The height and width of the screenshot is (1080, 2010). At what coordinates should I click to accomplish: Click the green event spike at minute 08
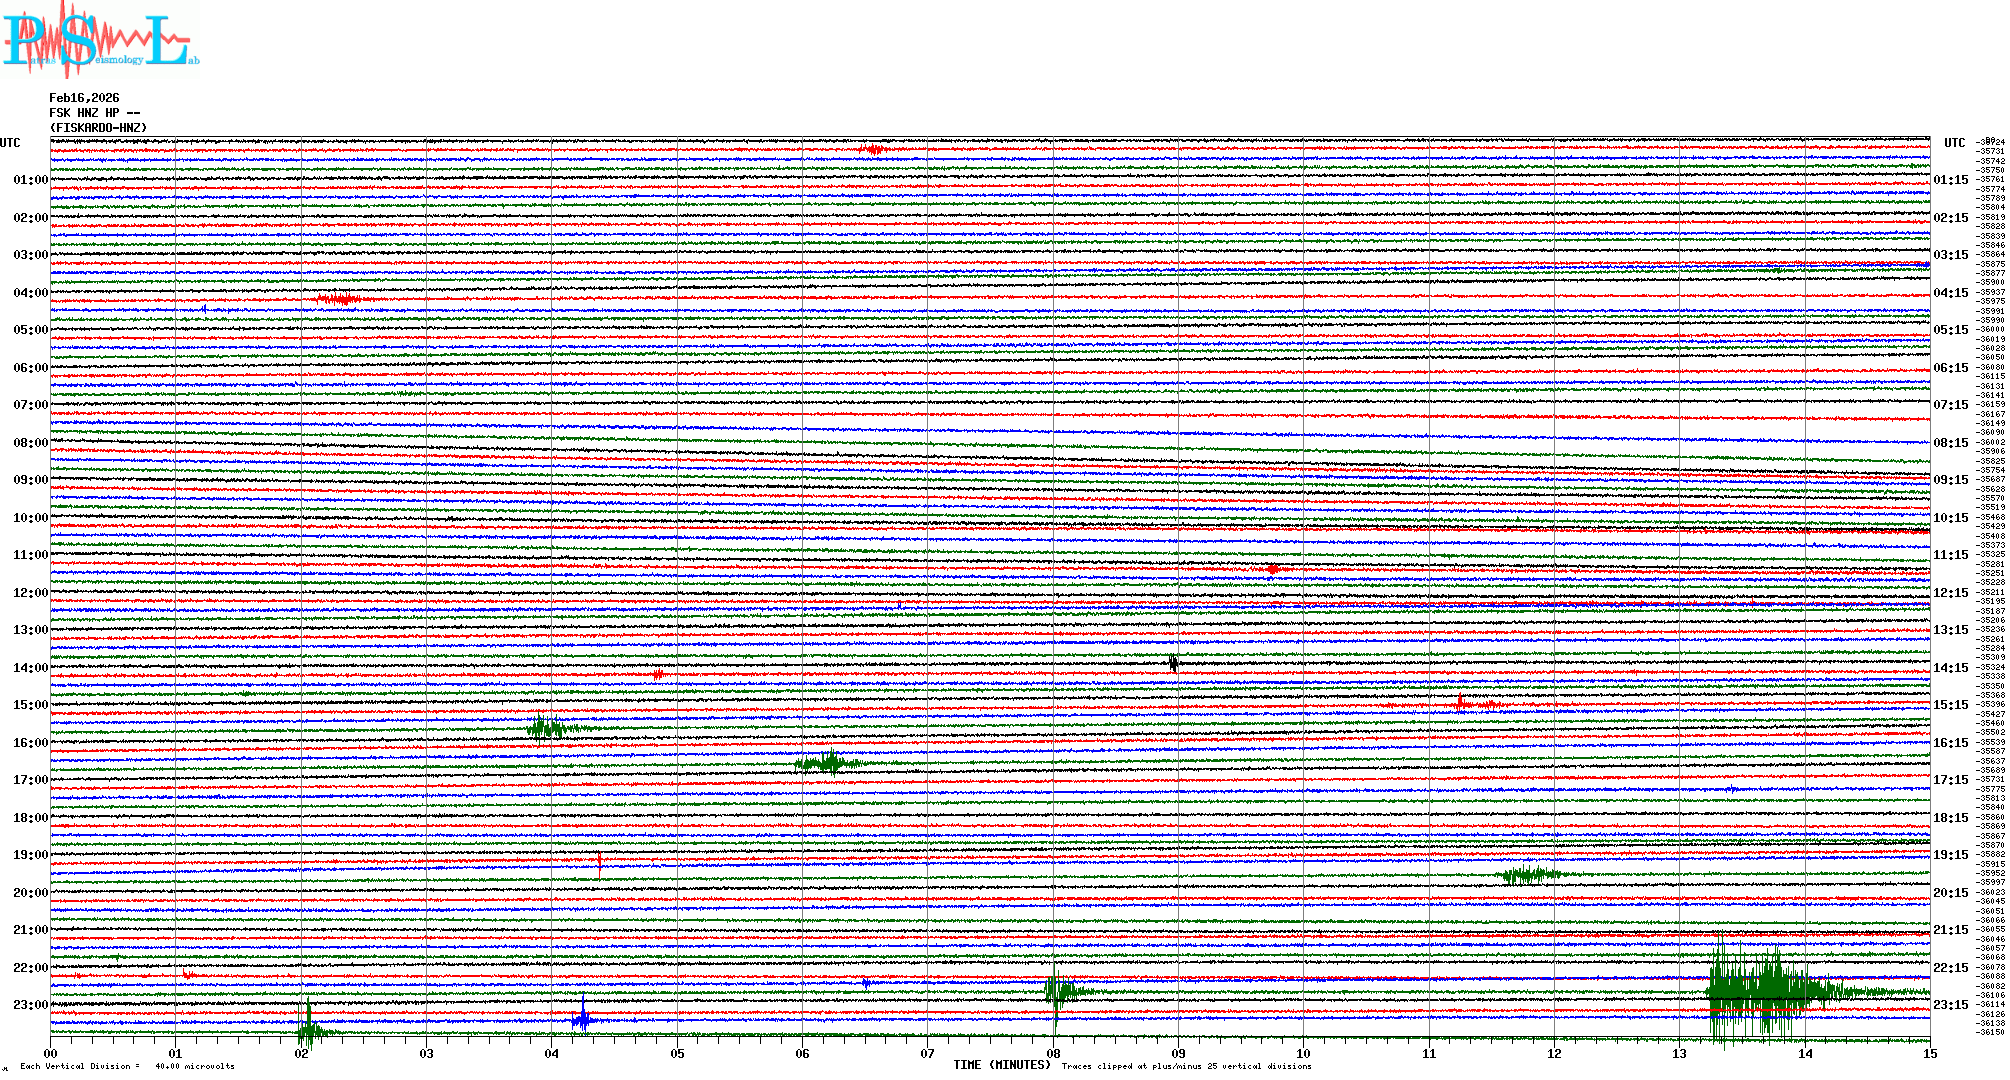click(1058, 990)
